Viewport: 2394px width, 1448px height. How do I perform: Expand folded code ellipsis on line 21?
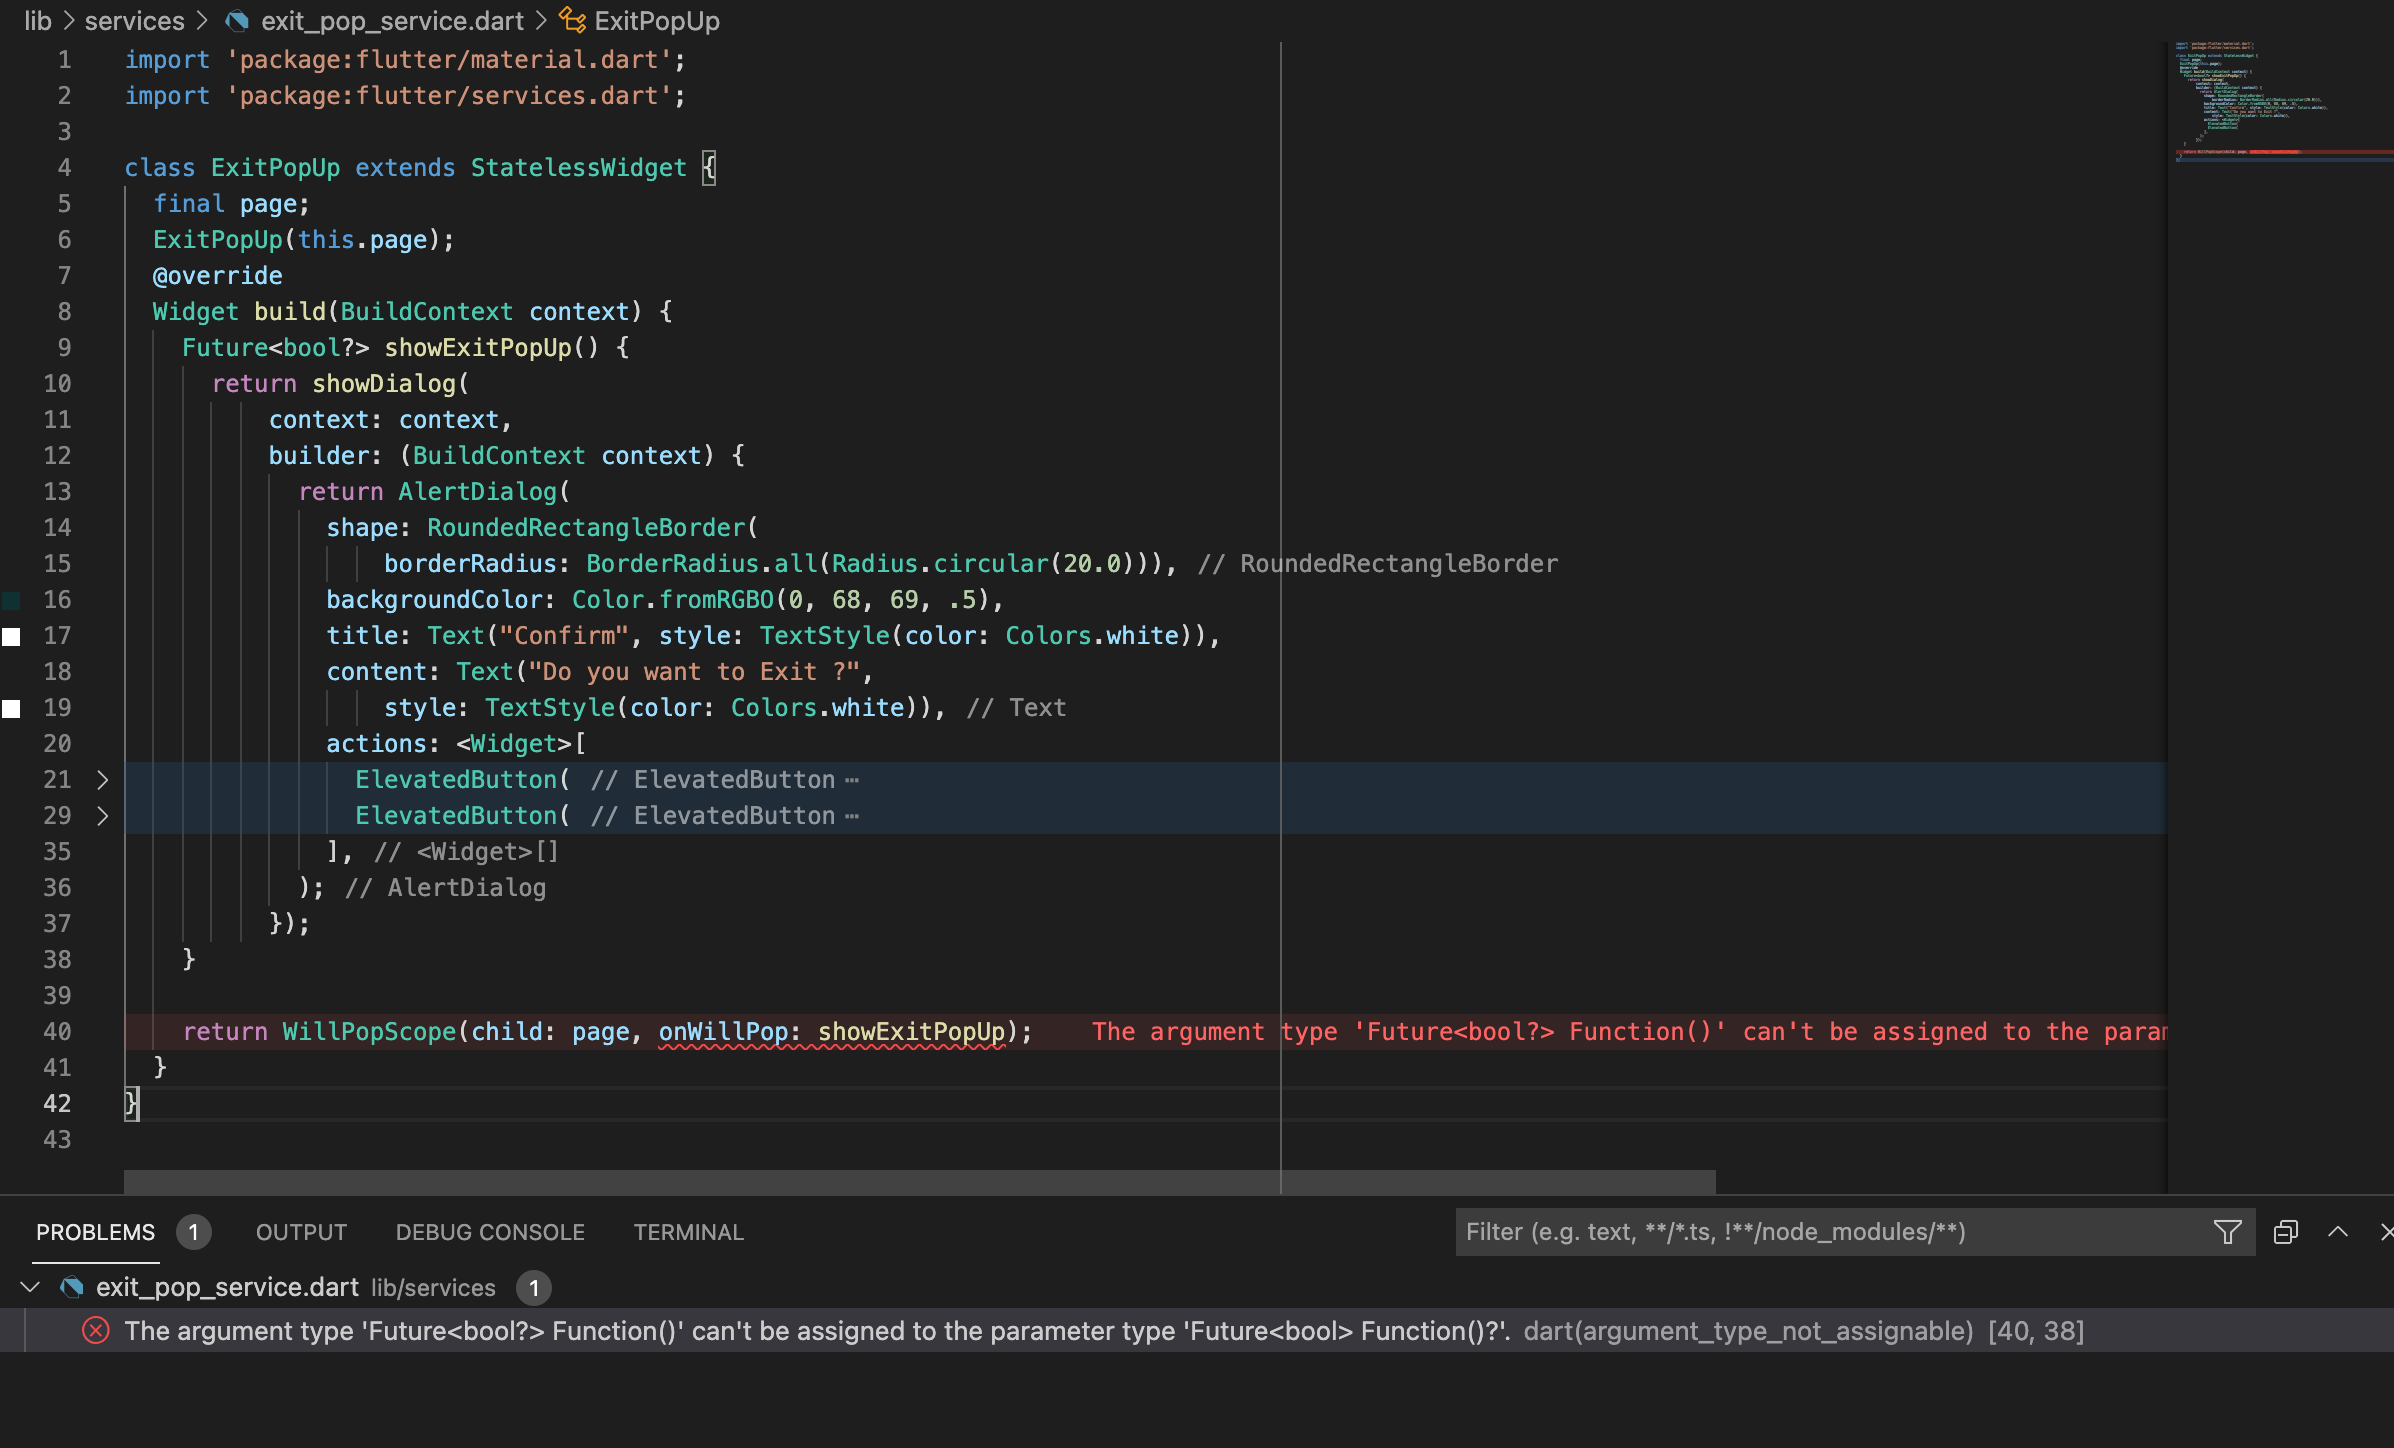(852, 780)
